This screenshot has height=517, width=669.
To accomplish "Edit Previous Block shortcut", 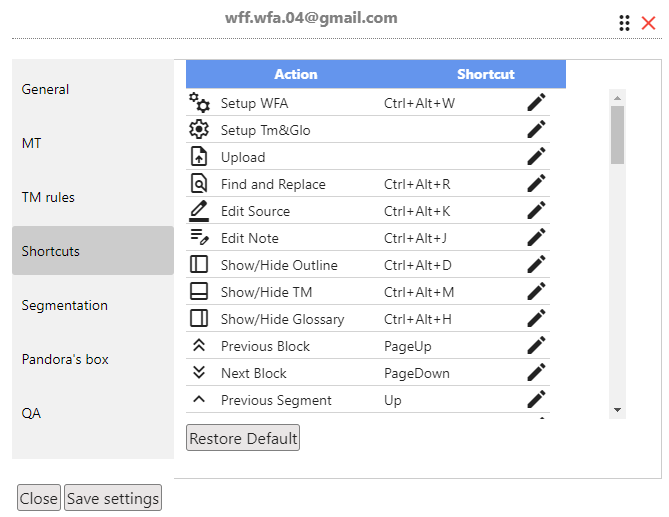I will (536, 346).
